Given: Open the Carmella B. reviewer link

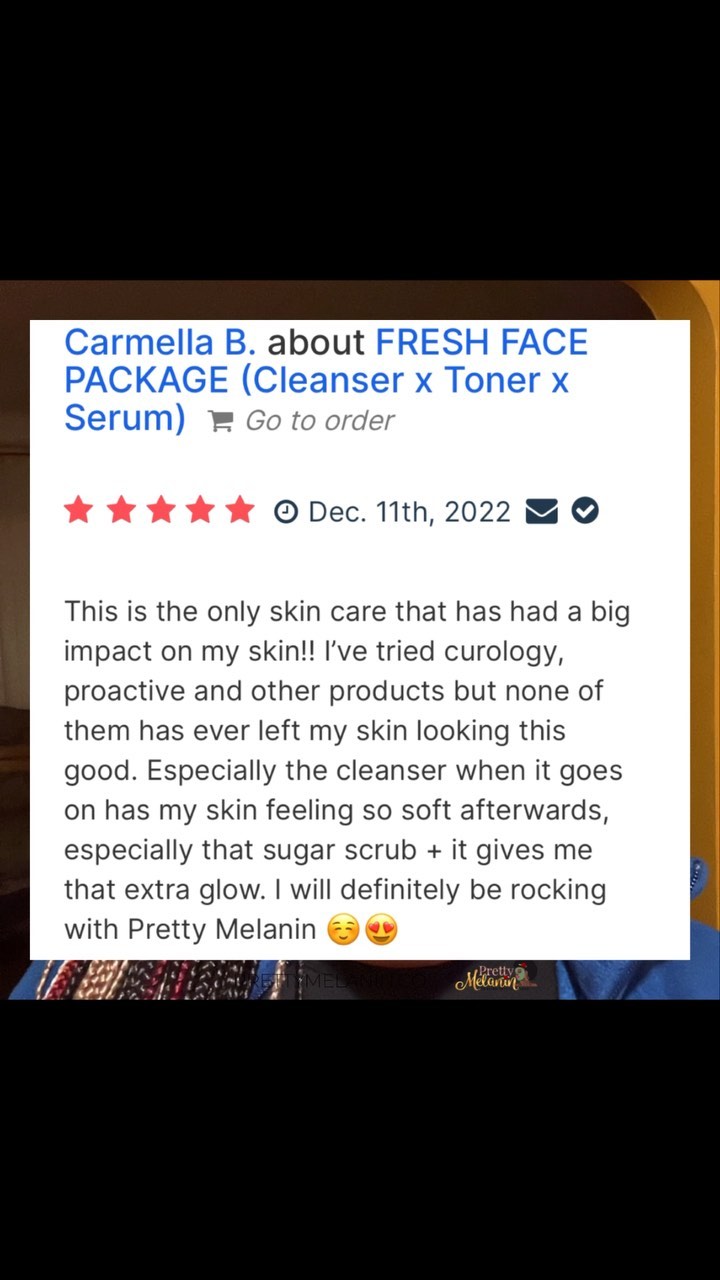Looking at the screenshot, I should 160,343.
